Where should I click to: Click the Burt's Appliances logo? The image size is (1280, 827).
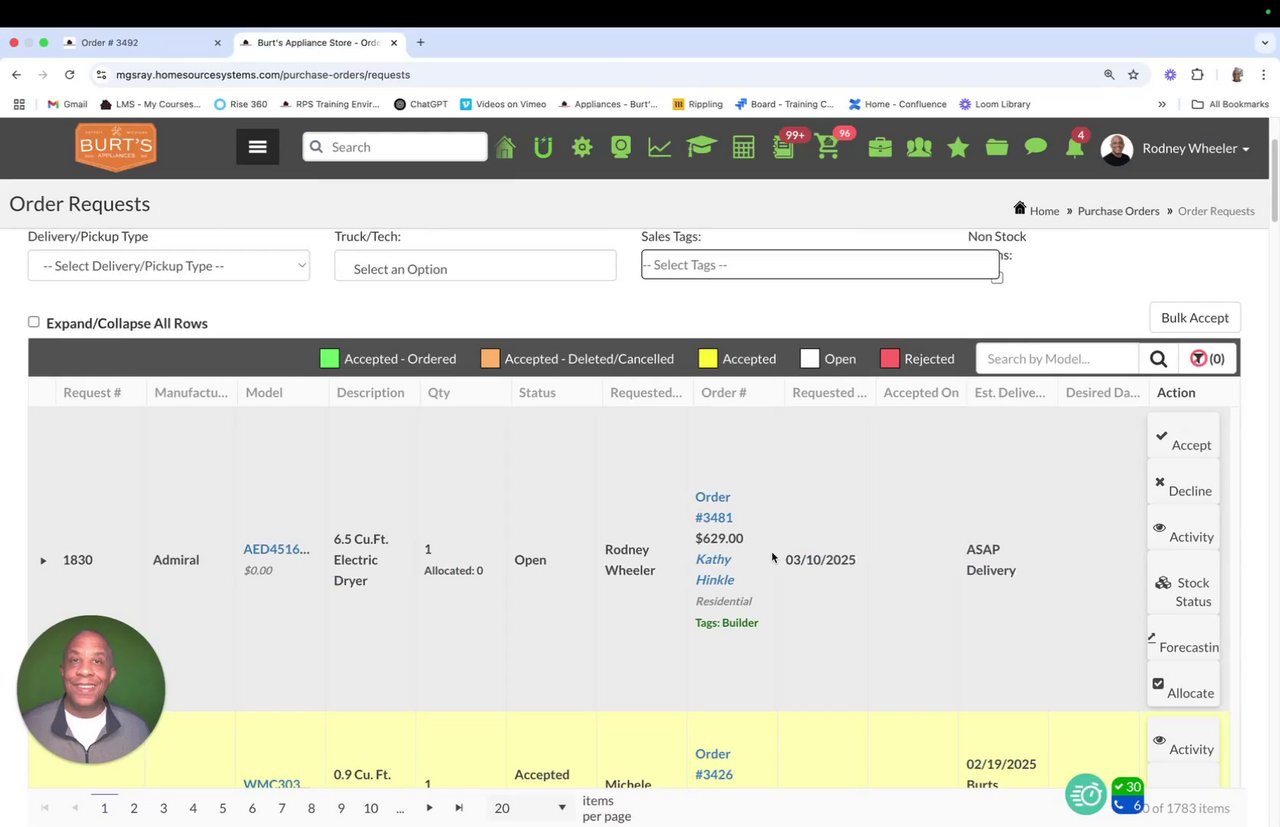coord(115,148)
